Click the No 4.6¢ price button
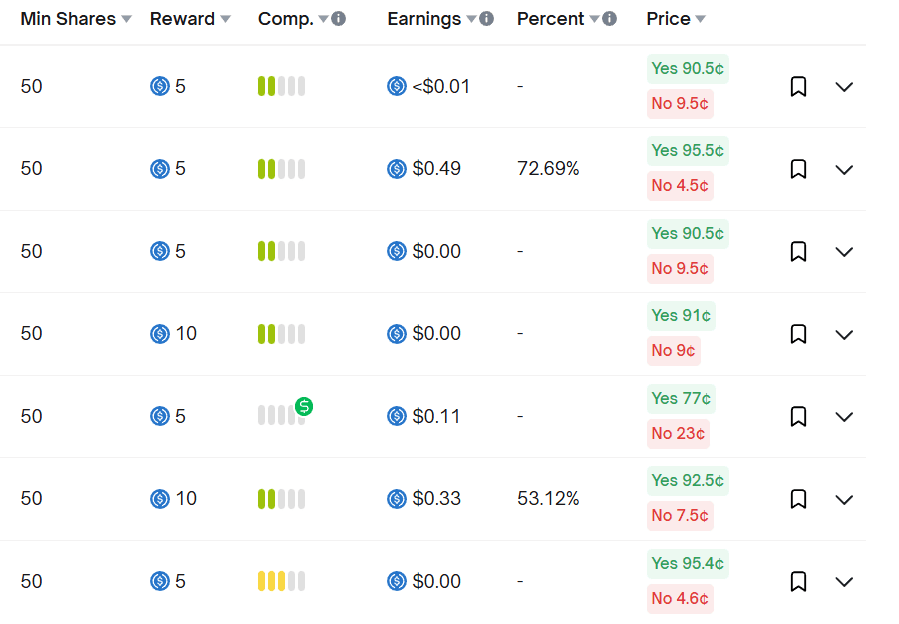899x624 pixels. pyautogui.click(x=680, y=599)
